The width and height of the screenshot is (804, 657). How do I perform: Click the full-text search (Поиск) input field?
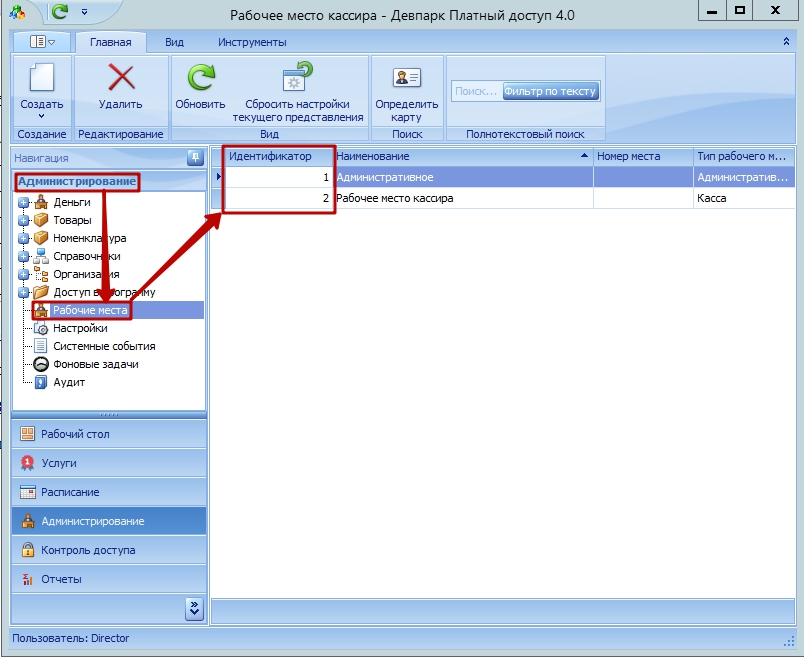[x=475, y=91]
